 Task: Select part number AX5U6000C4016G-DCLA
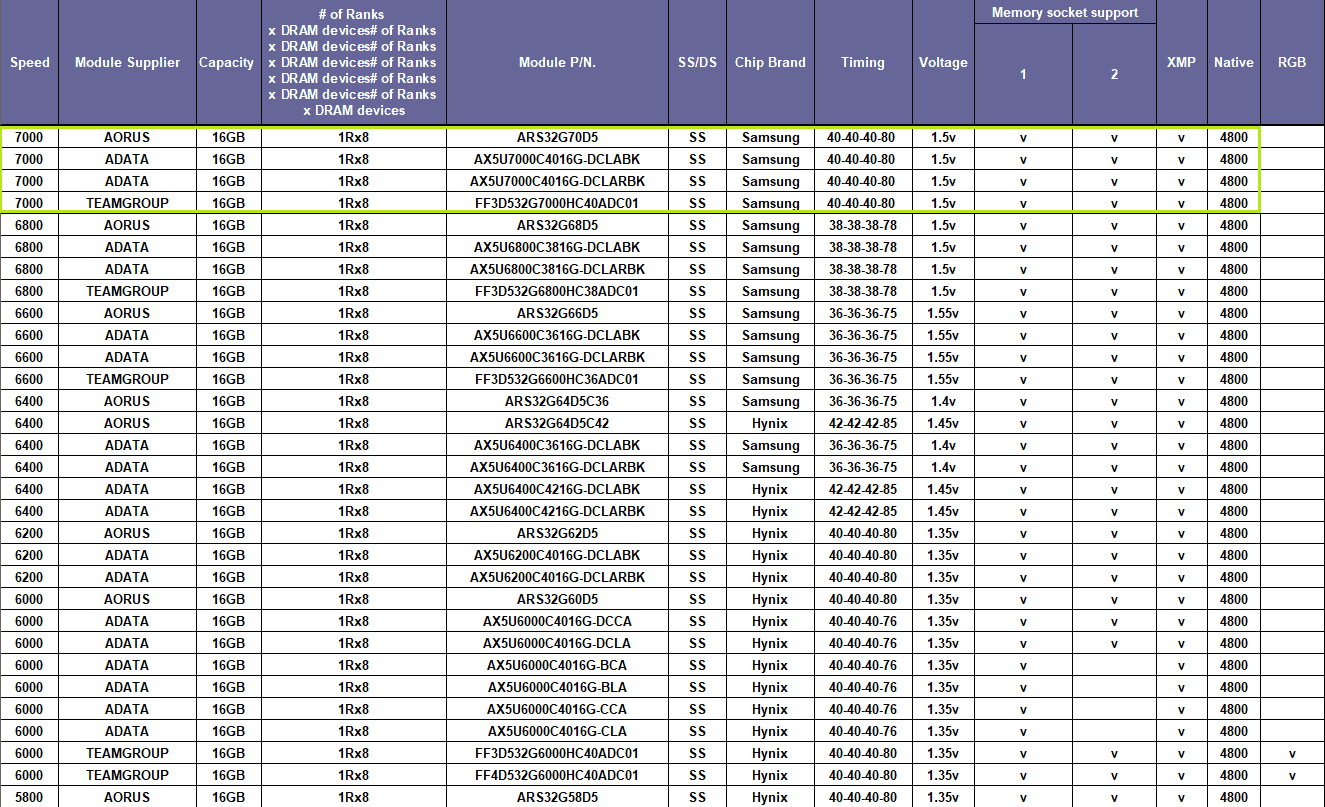coord(557,643)
